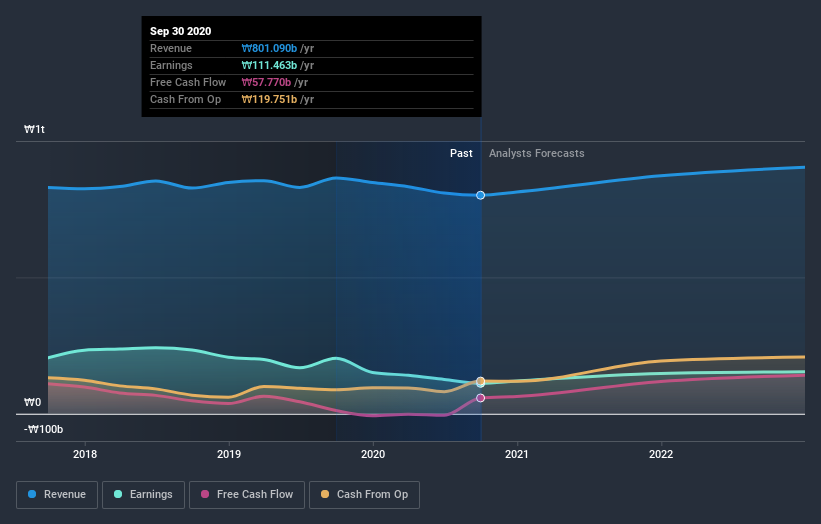Select the 2021 x-axis label
Viewport: 821px width, 524px height.
[x=517, y=454]
